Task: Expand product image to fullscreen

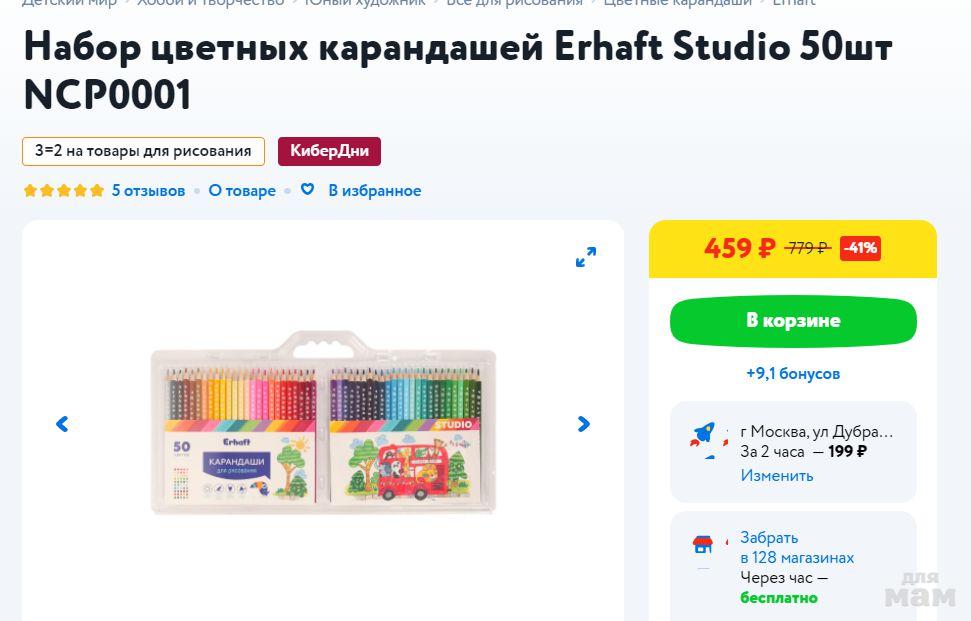Action: pyautogui.click(x=586, y=257)
